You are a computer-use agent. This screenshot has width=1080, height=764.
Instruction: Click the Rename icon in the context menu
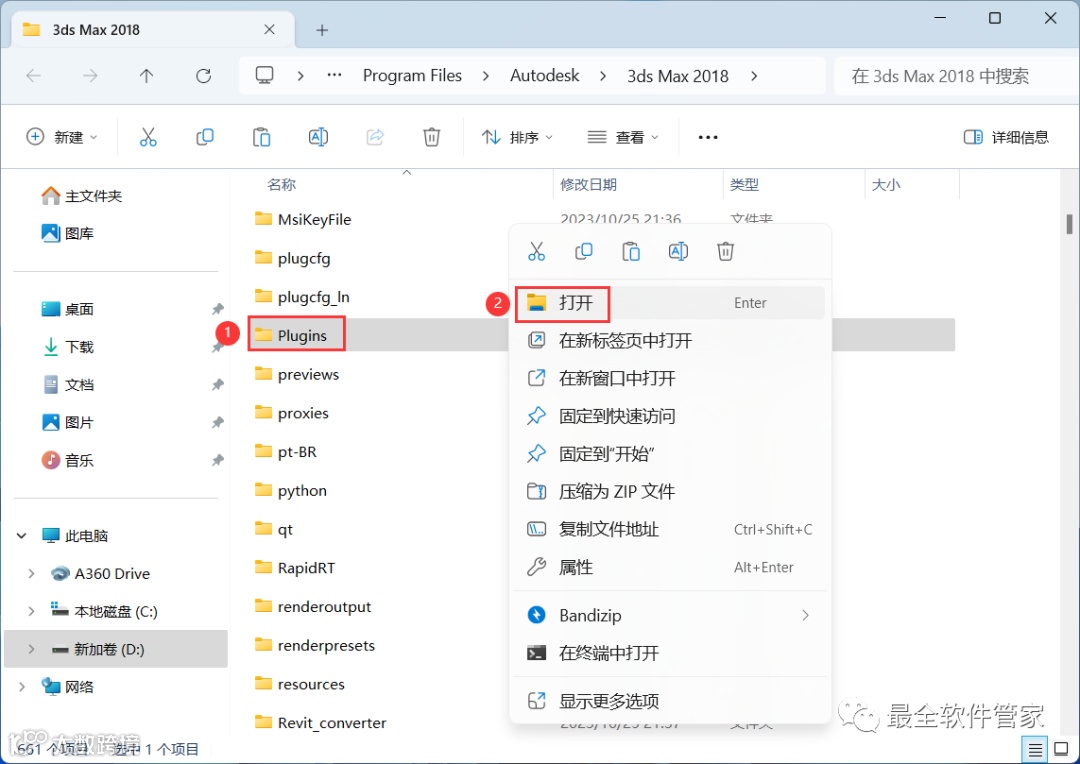[678, 251]
